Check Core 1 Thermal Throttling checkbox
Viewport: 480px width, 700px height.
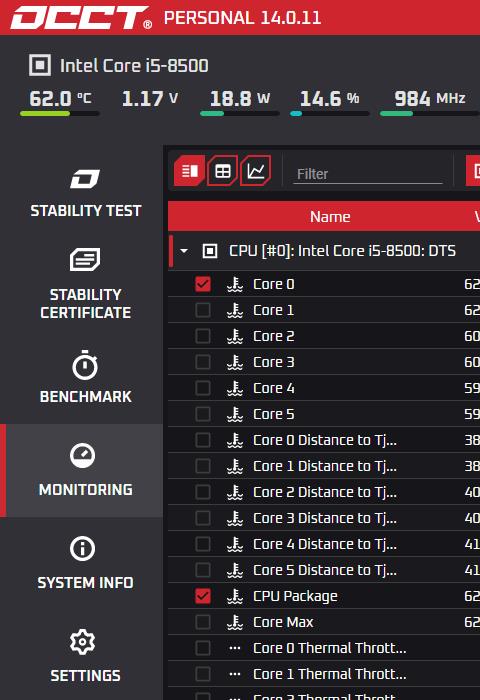pos(203,674)
